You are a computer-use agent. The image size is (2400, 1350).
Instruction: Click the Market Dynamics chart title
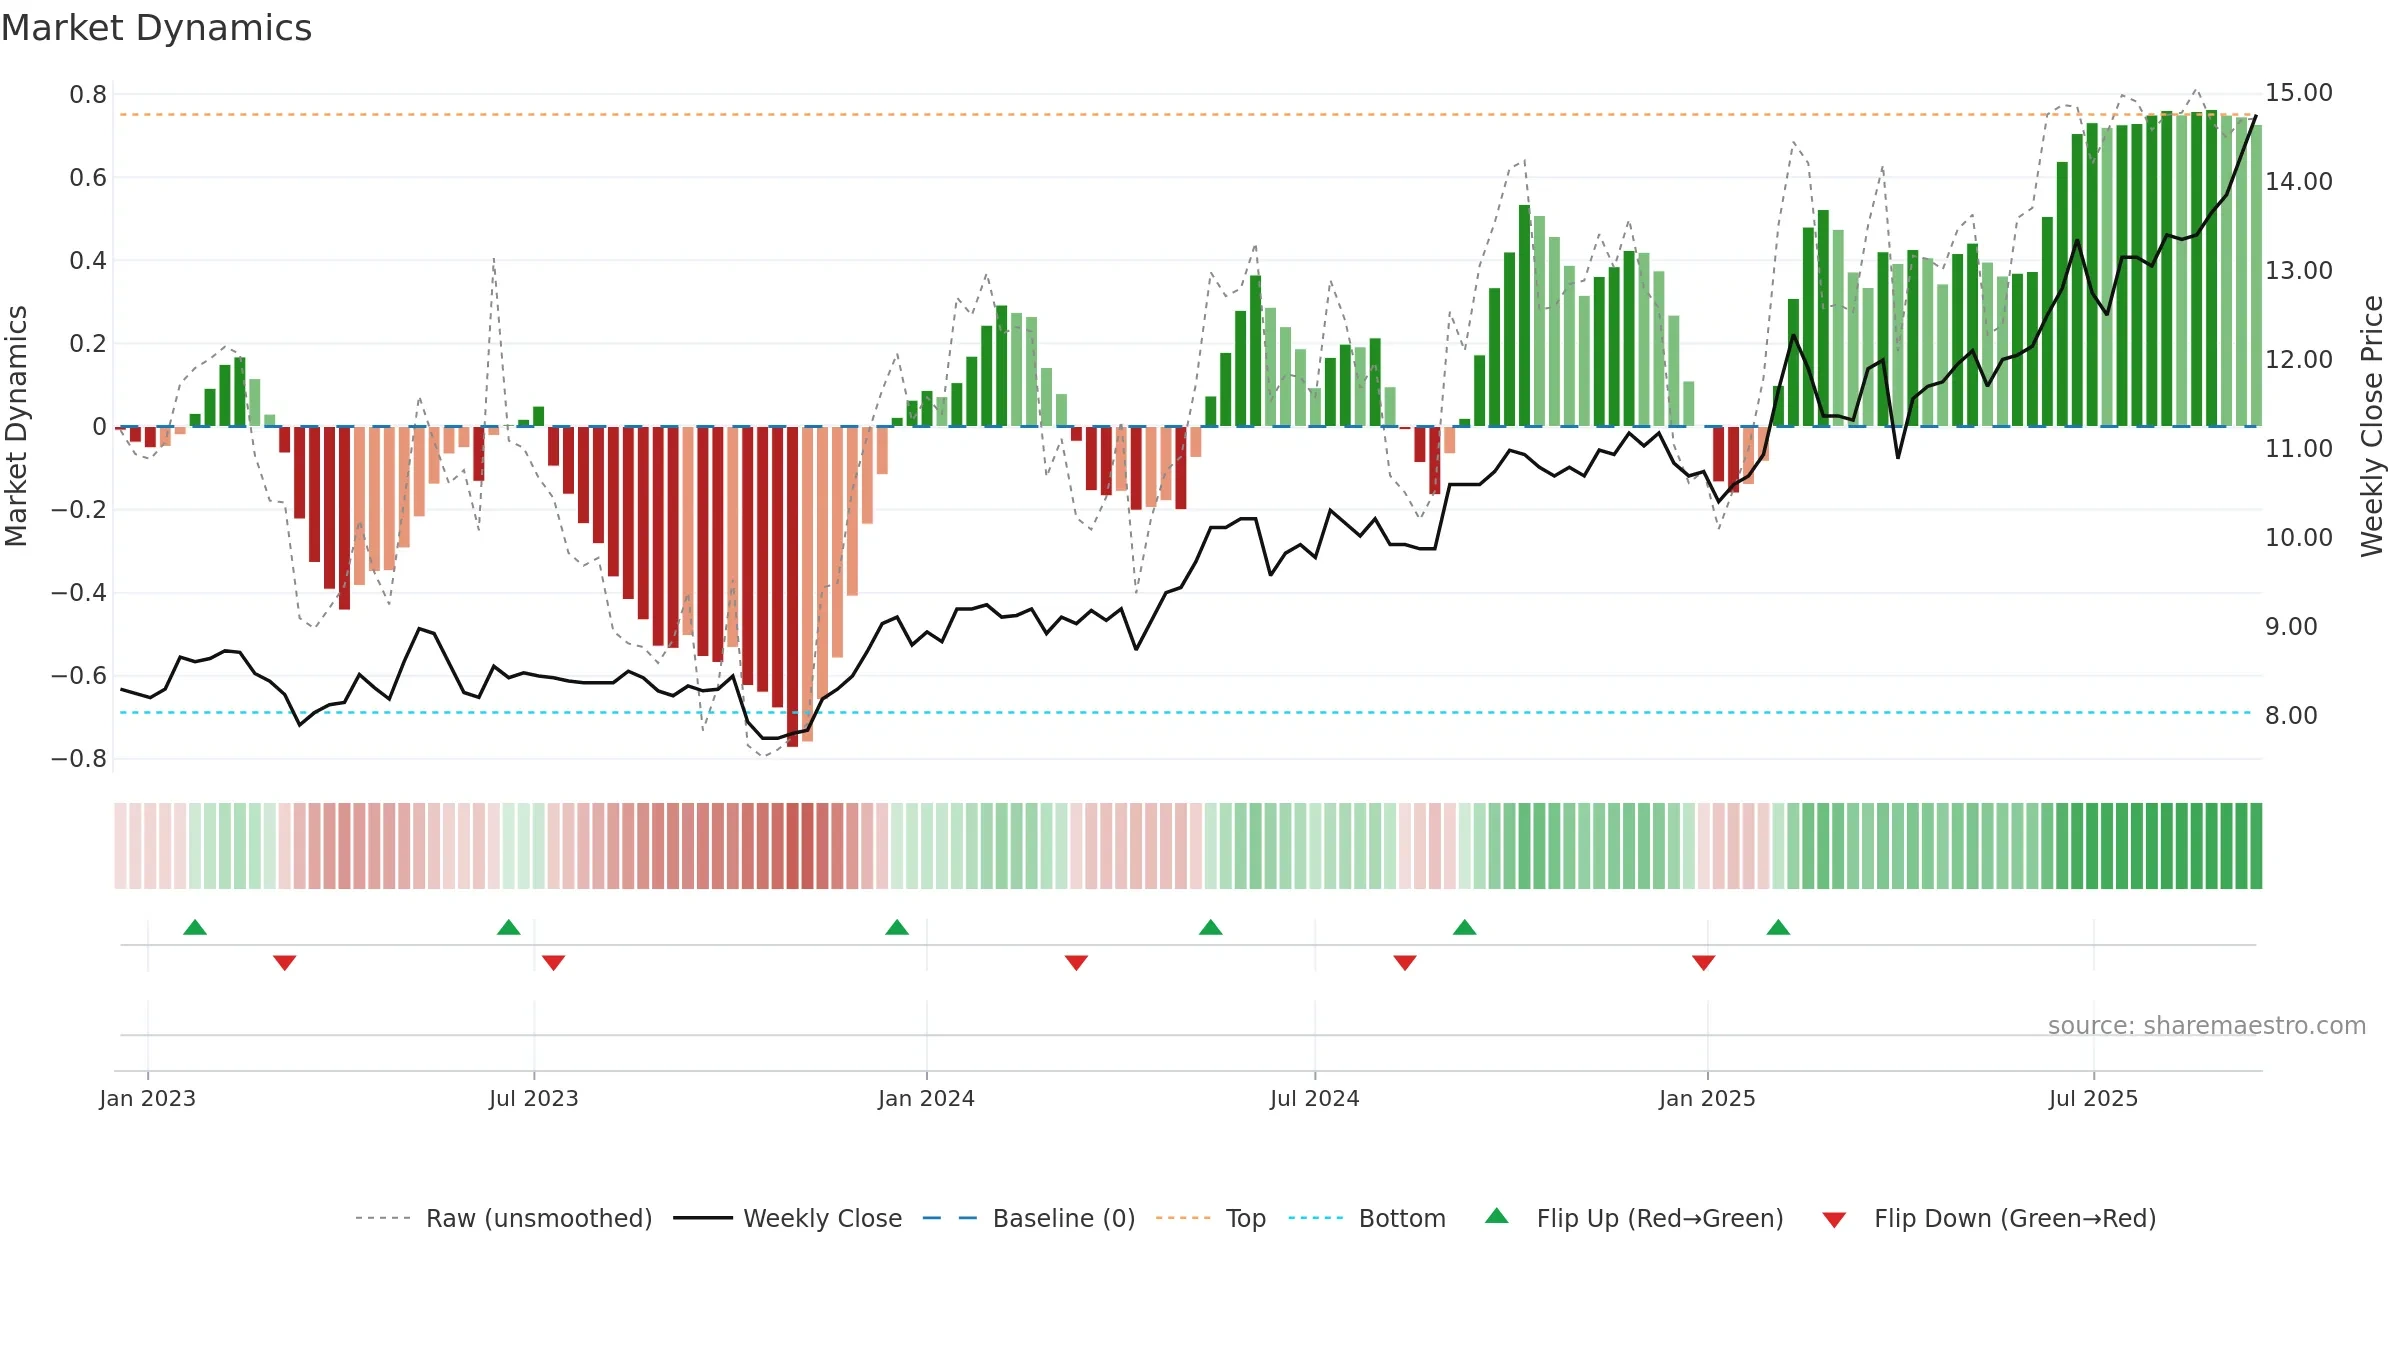pos(156,28)
